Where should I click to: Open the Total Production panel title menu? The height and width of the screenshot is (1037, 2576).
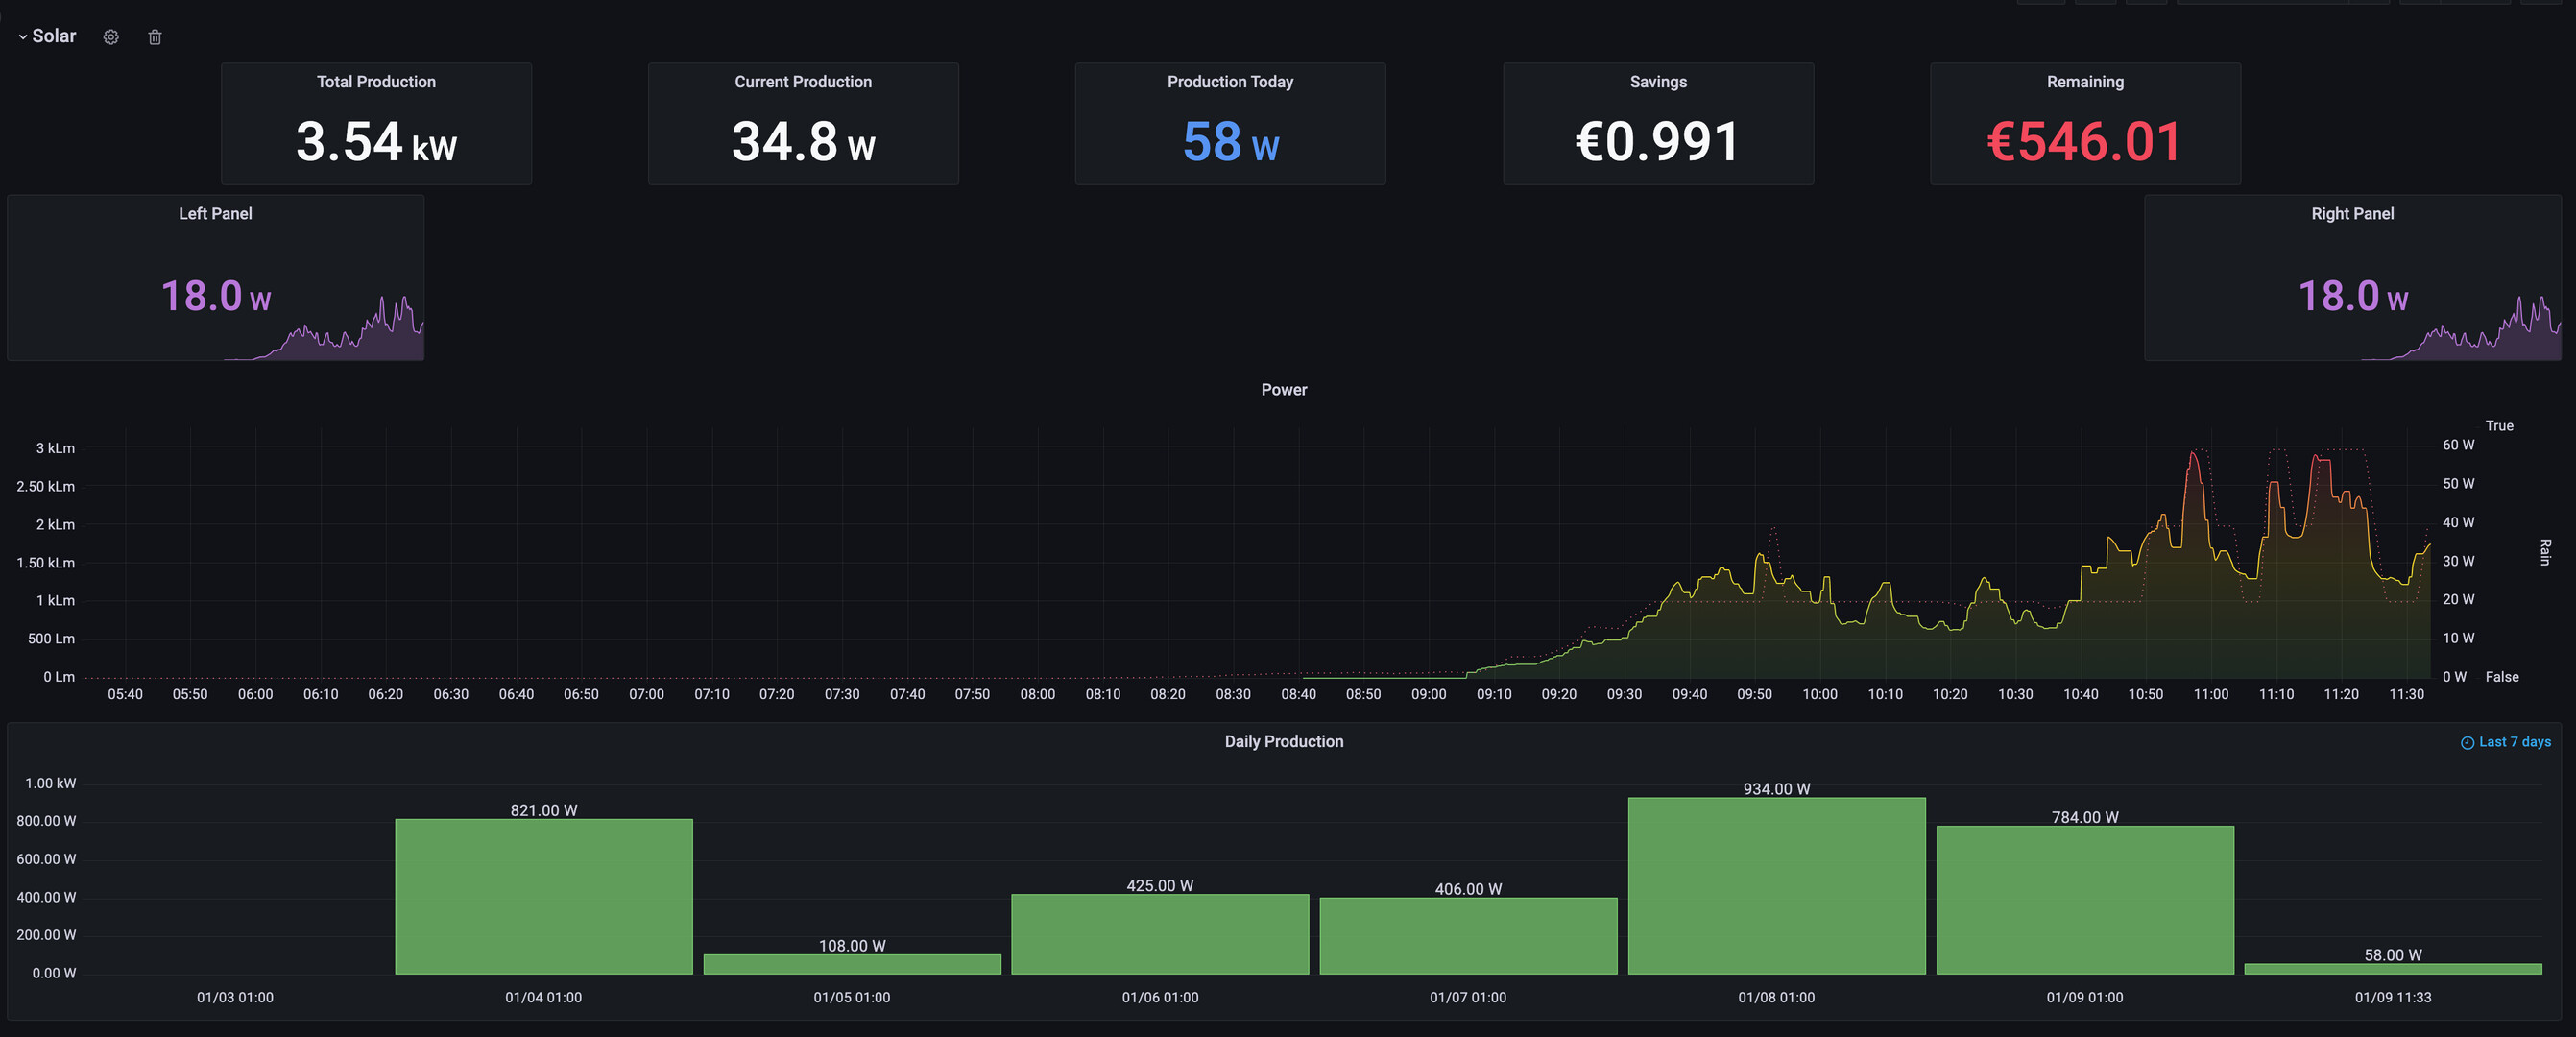(x=376, y=82)
